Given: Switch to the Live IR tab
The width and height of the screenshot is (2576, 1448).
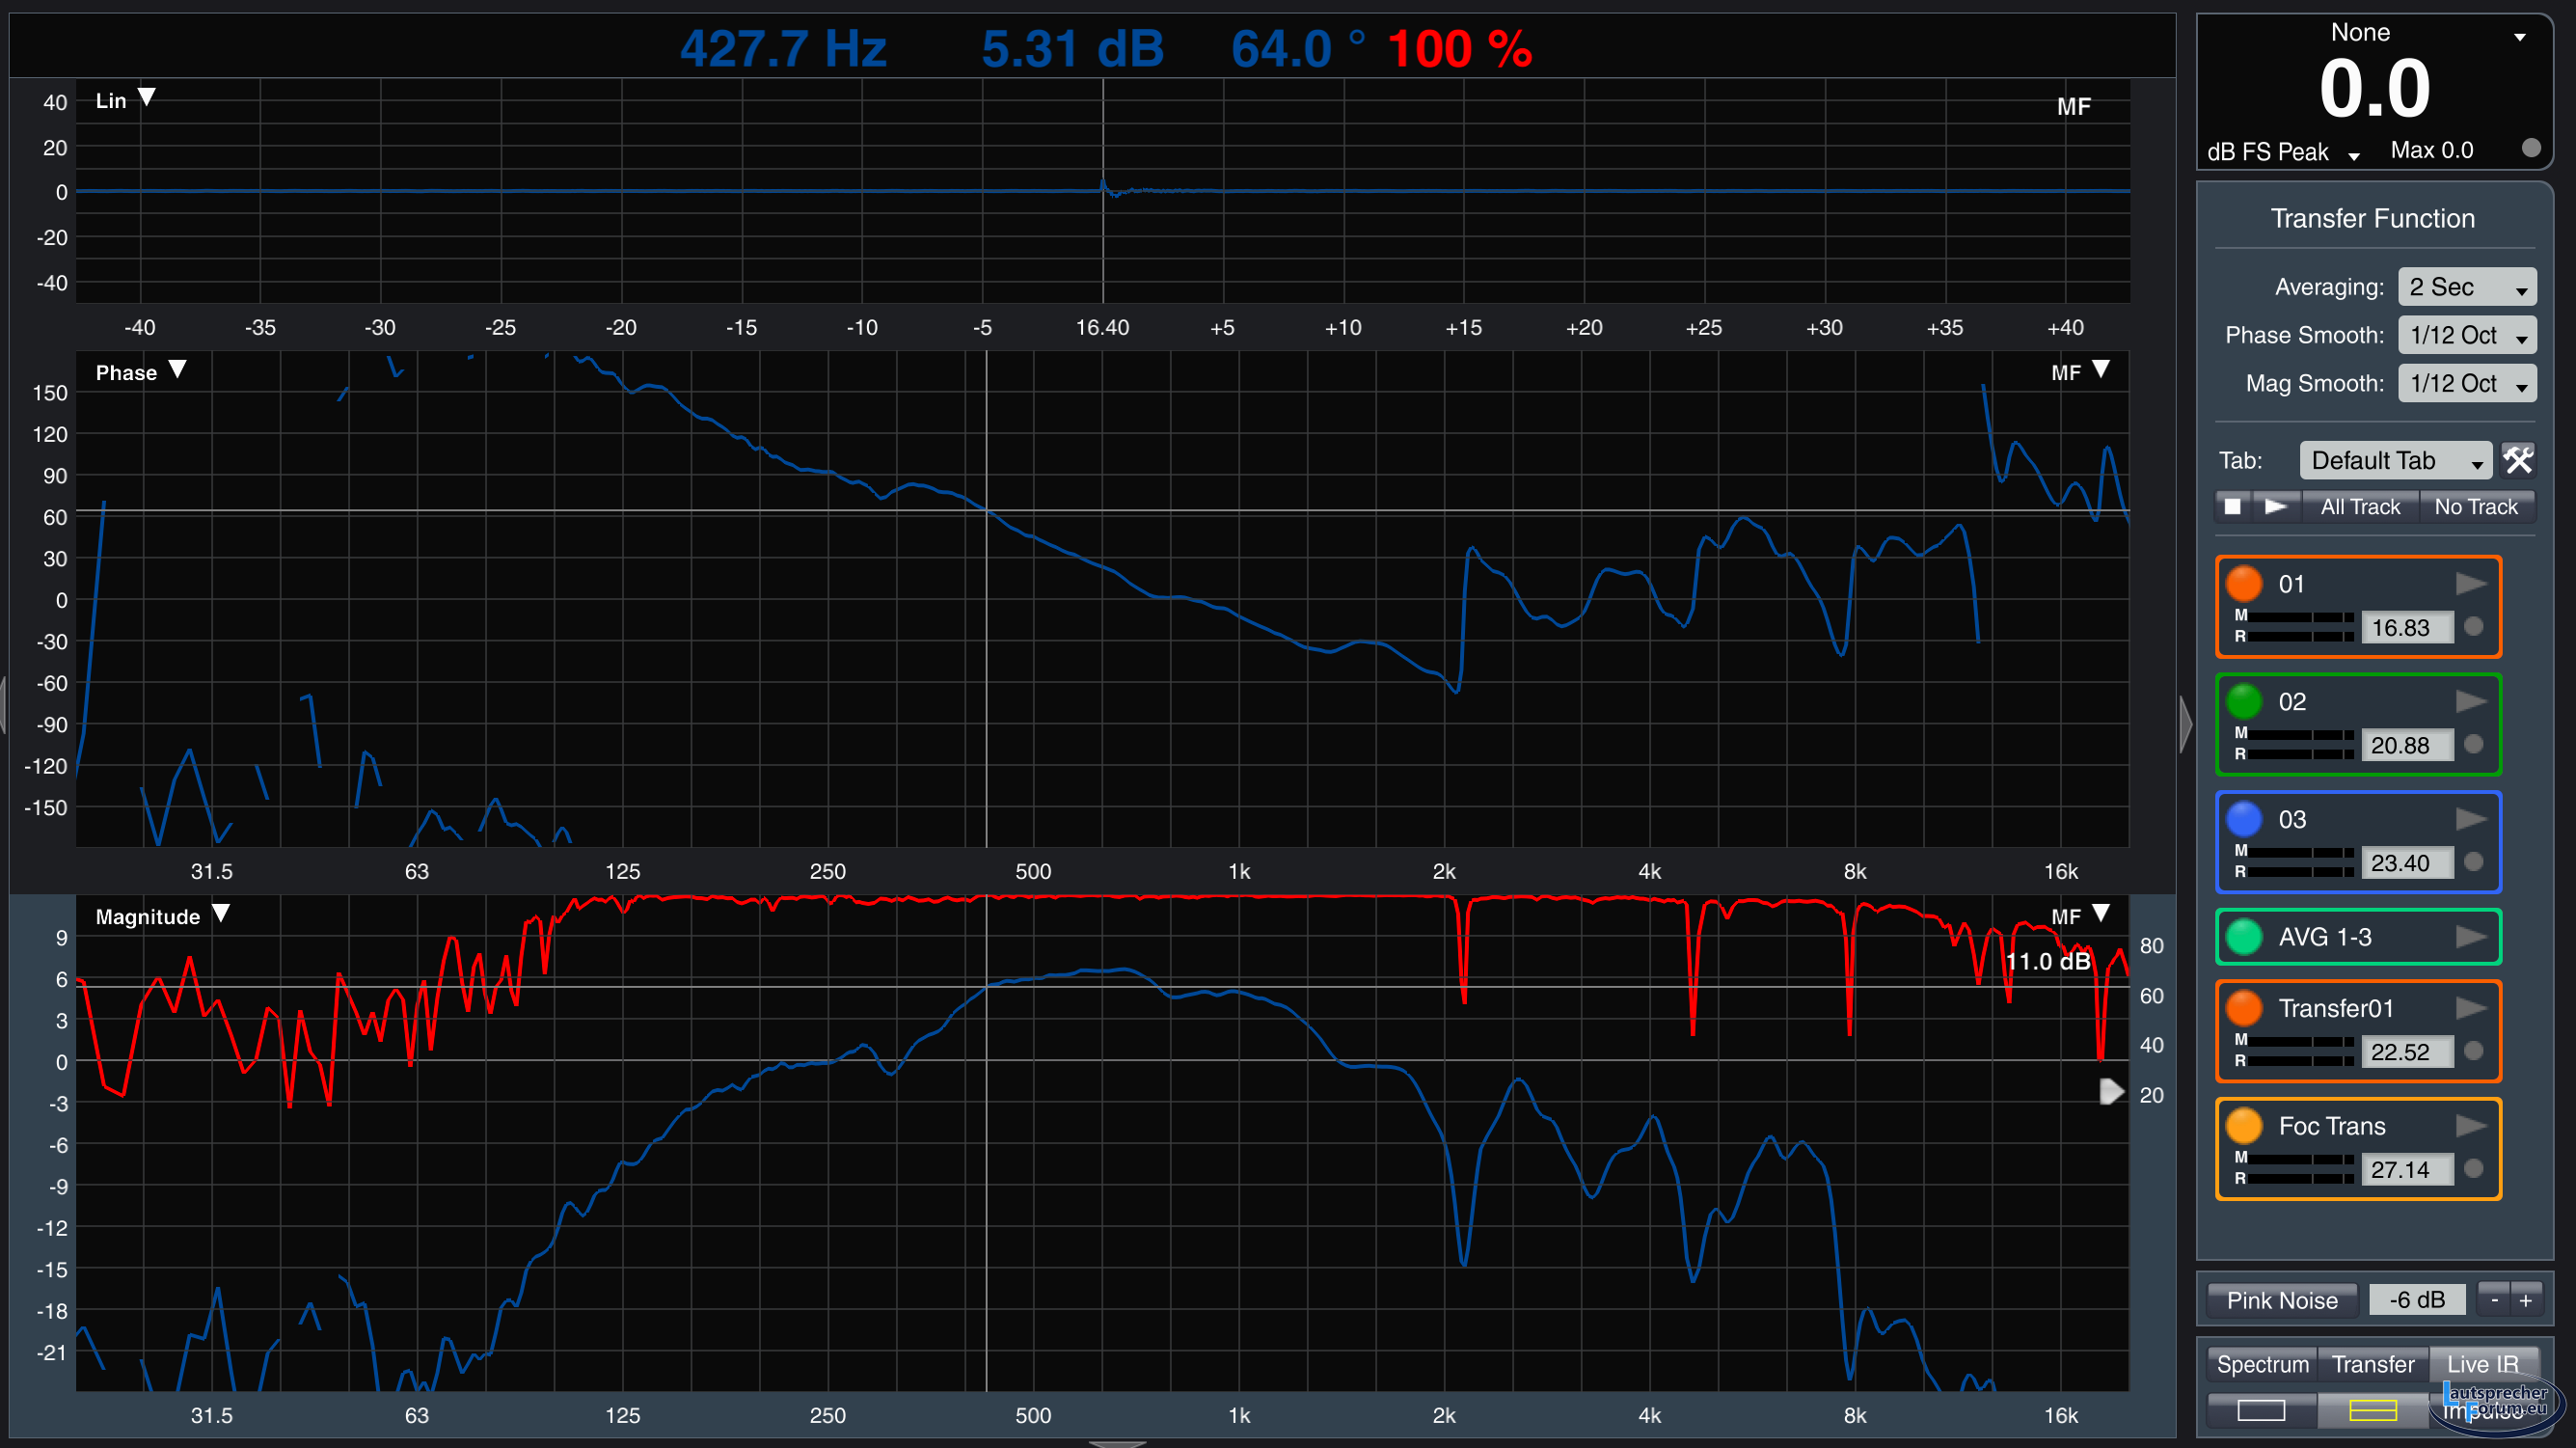Looking at the screenshot, I should (x=2482, y=1364).
